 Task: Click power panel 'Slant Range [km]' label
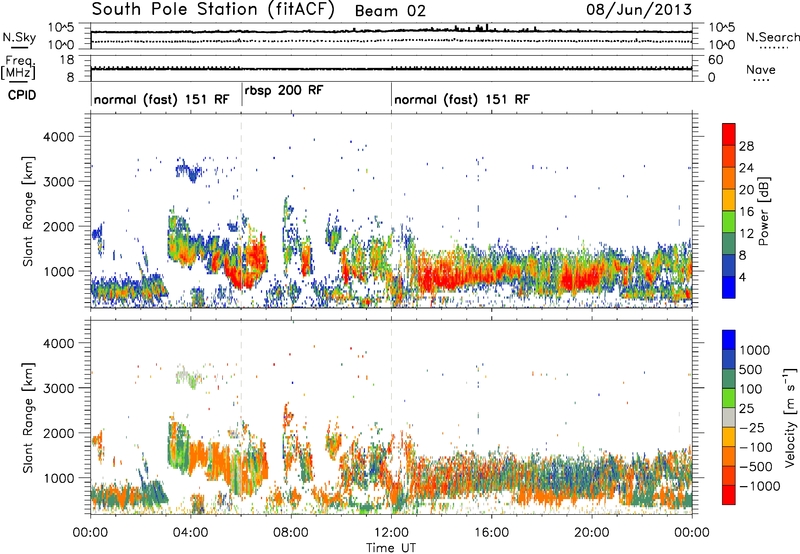tap(28, 211)
